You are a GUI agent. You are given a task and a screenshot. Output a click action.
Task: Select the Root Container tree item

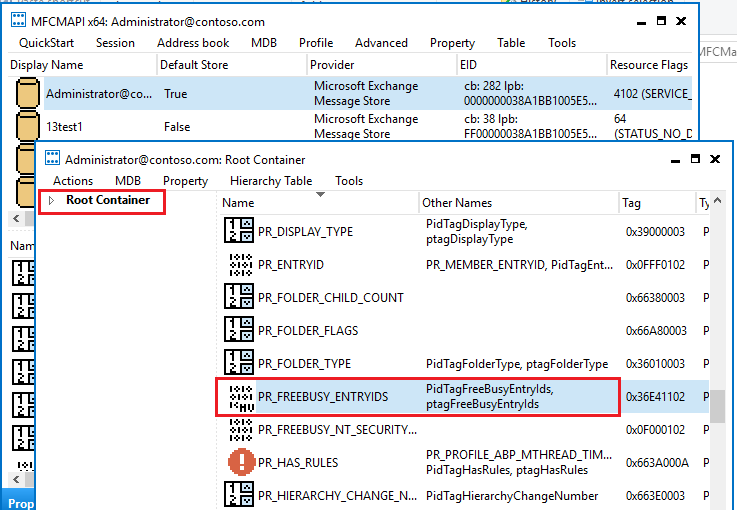(x=108, y=200)
